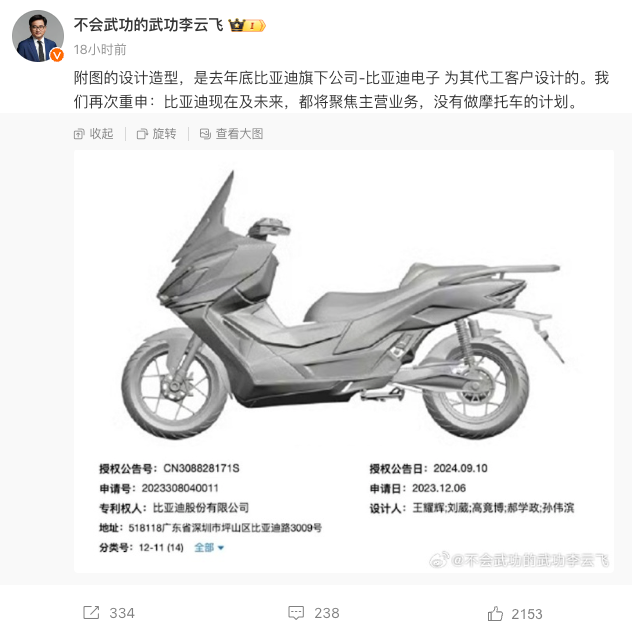Click the motorcycle patent image
The width and height of the screenshot is (632, 631).
tap(344, 361)
